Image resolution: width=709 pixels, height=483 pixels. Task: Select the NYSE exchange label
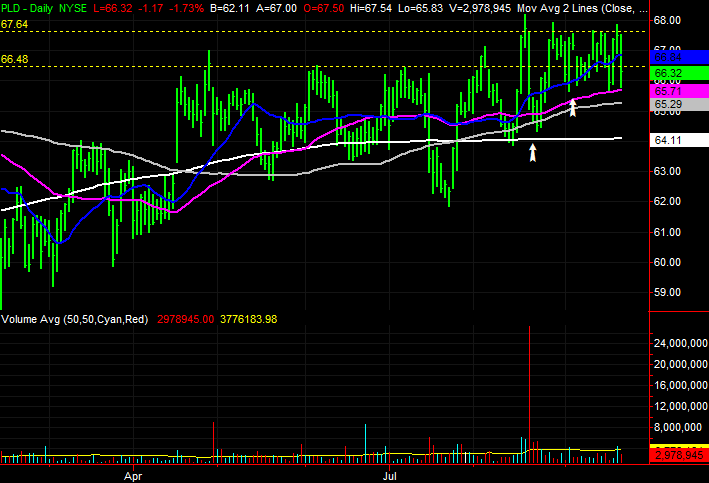click(x=73, y=8)
